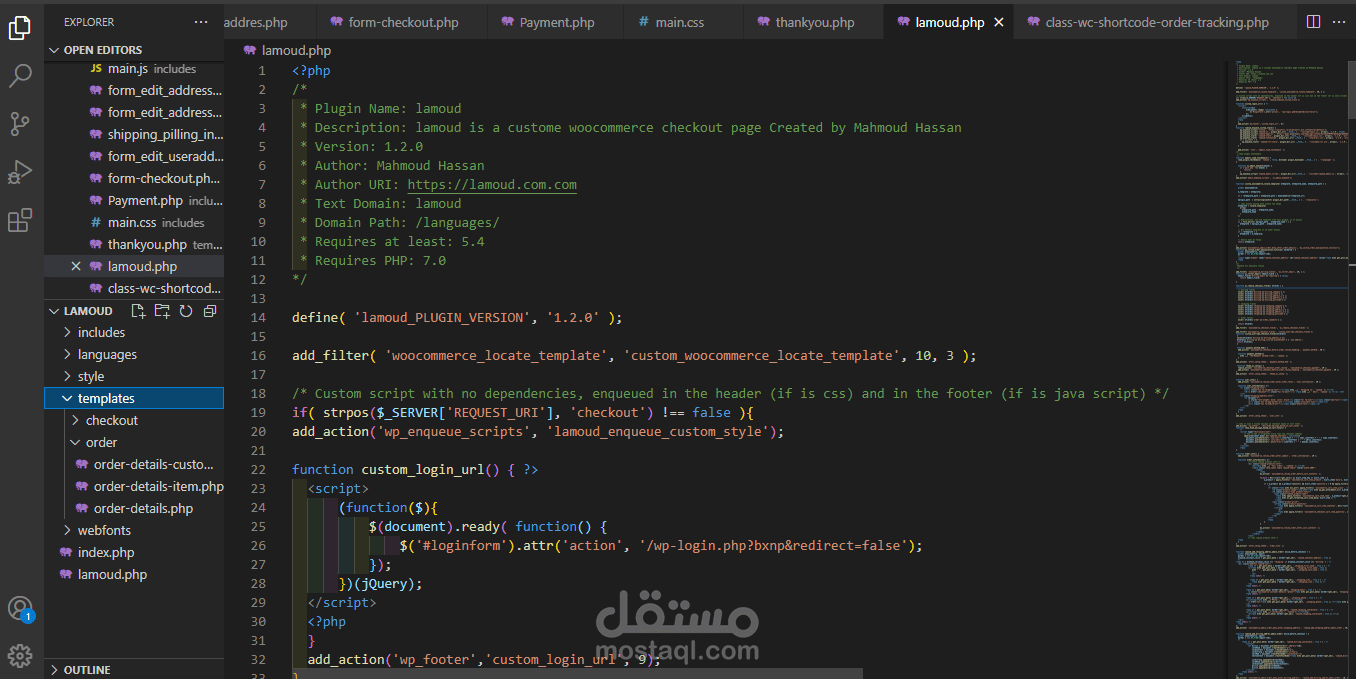Open the Extensions view
Image resolution: width=1356 pixels, height=679 pixels.
(x=20, y=220)
